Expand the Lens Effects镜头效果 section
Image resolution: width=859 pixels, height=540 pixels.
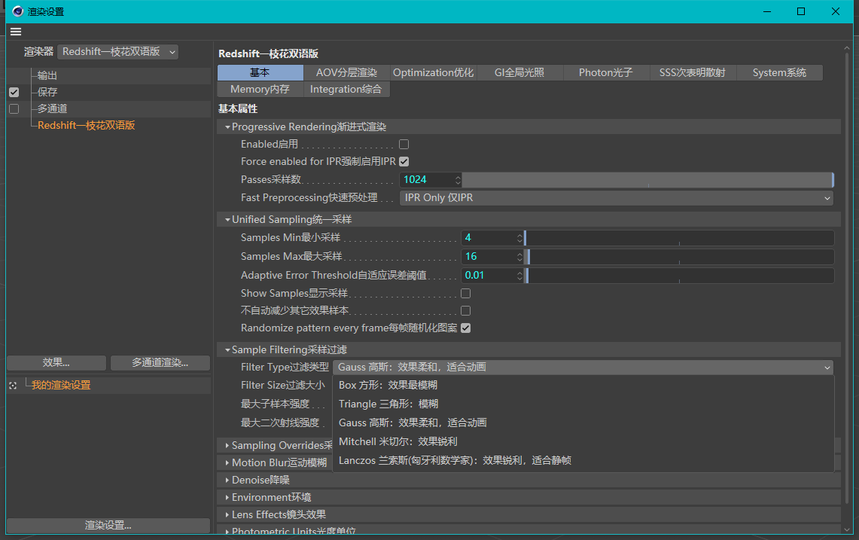click(x=227, y=515)
